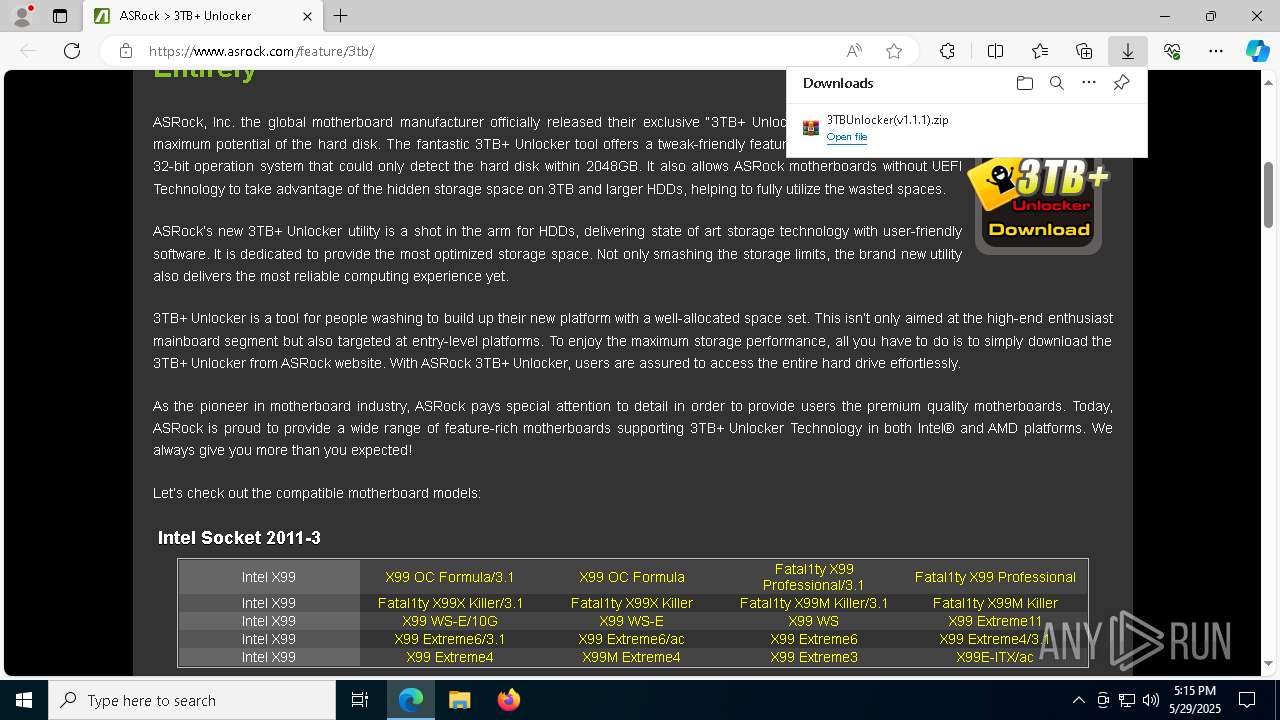Open the Fatal1ty X99 Professional link
This screenshot has width=1280, height=720.
coord(995,577)
